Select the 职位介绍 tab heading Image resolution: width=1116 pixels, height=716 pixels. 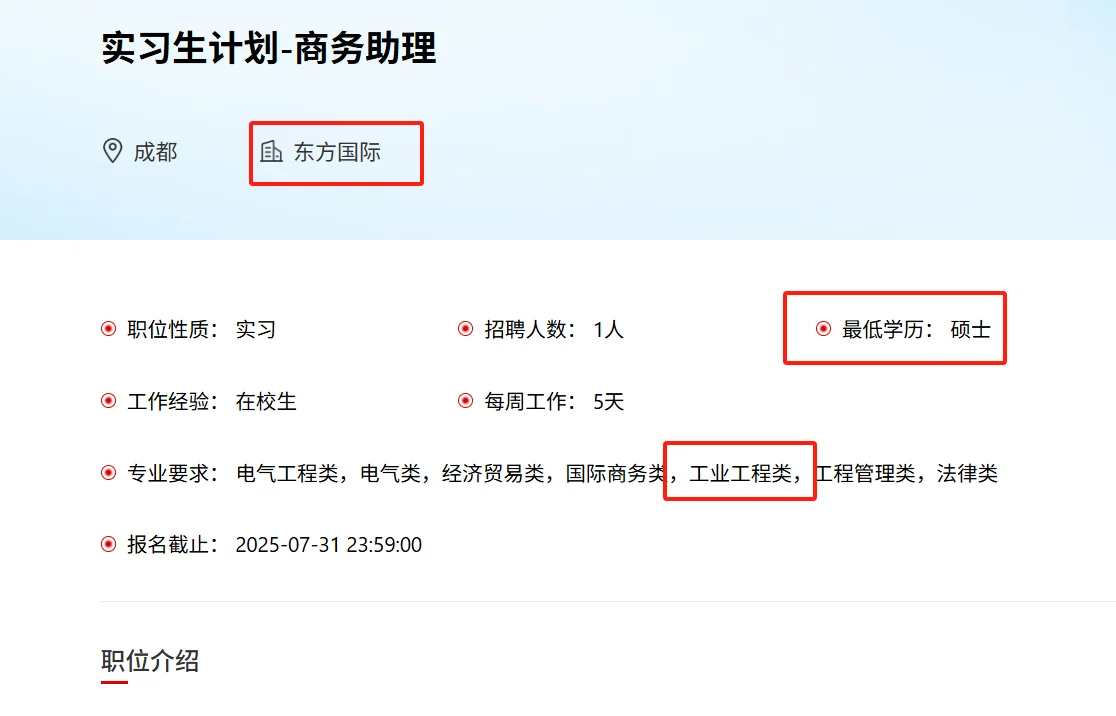point(149,661)
